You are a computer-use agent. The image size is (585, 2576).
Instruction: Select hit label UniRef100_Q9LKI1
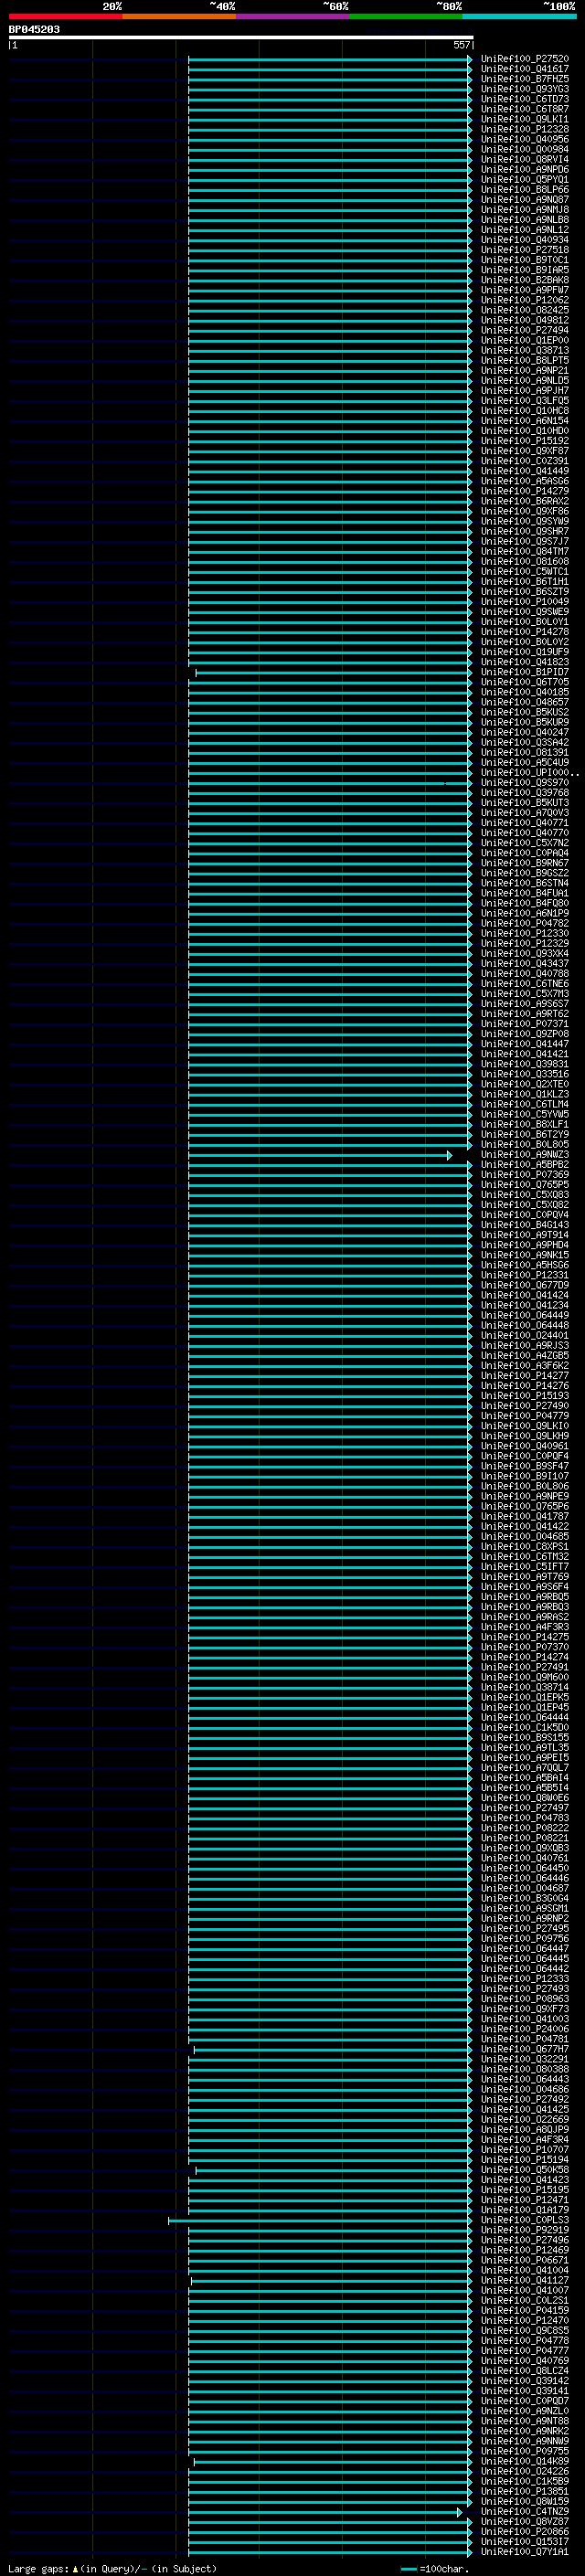pos(524,119)
